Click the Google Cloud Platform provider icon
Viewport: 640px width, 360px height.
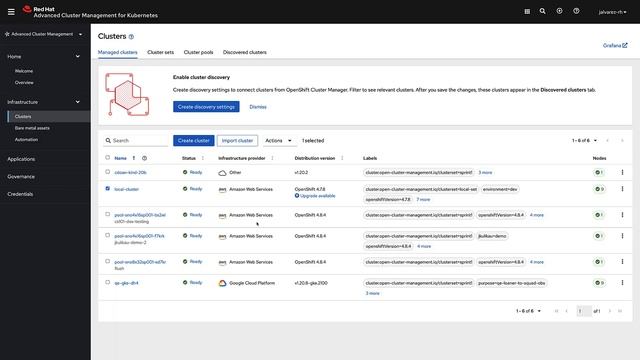coord(222,283)
